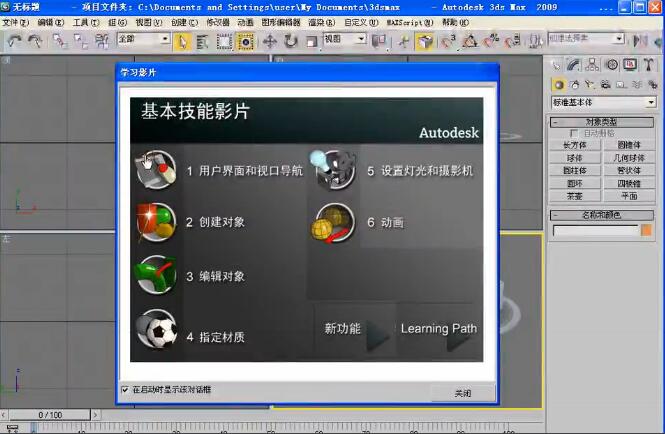Click the Mirror tool icon
665x434 pixels.
(x=640, y=41)
